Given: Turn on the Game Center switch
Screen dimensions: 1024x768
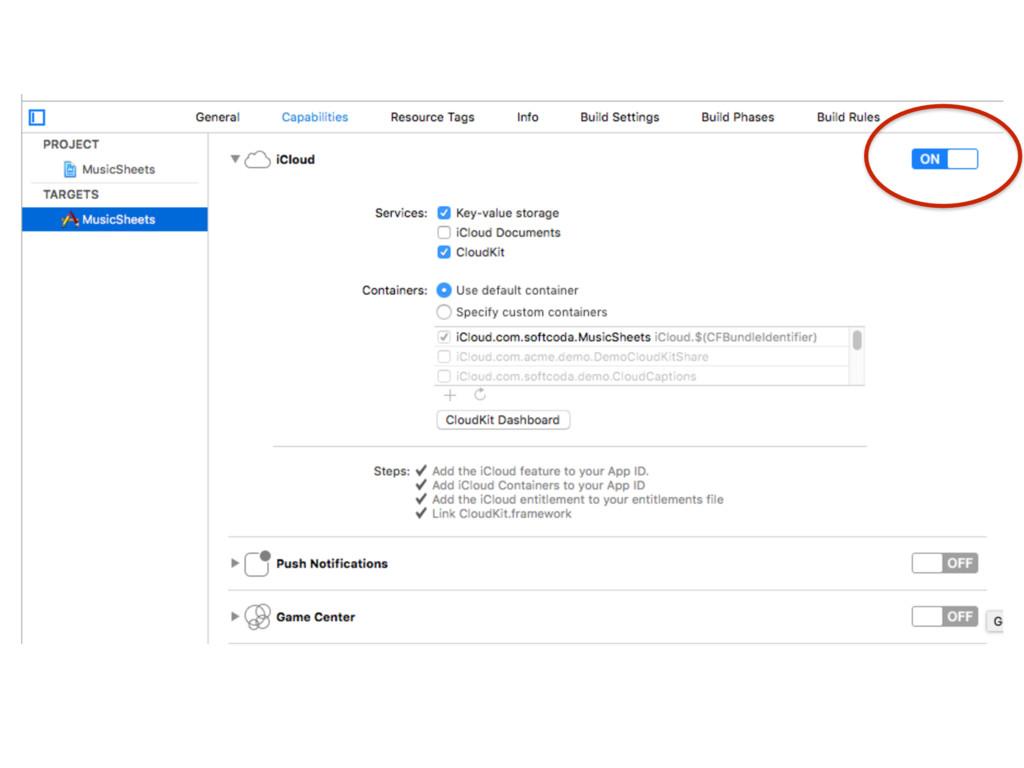Looking at the screenshot, I should [x=944, y=616].
